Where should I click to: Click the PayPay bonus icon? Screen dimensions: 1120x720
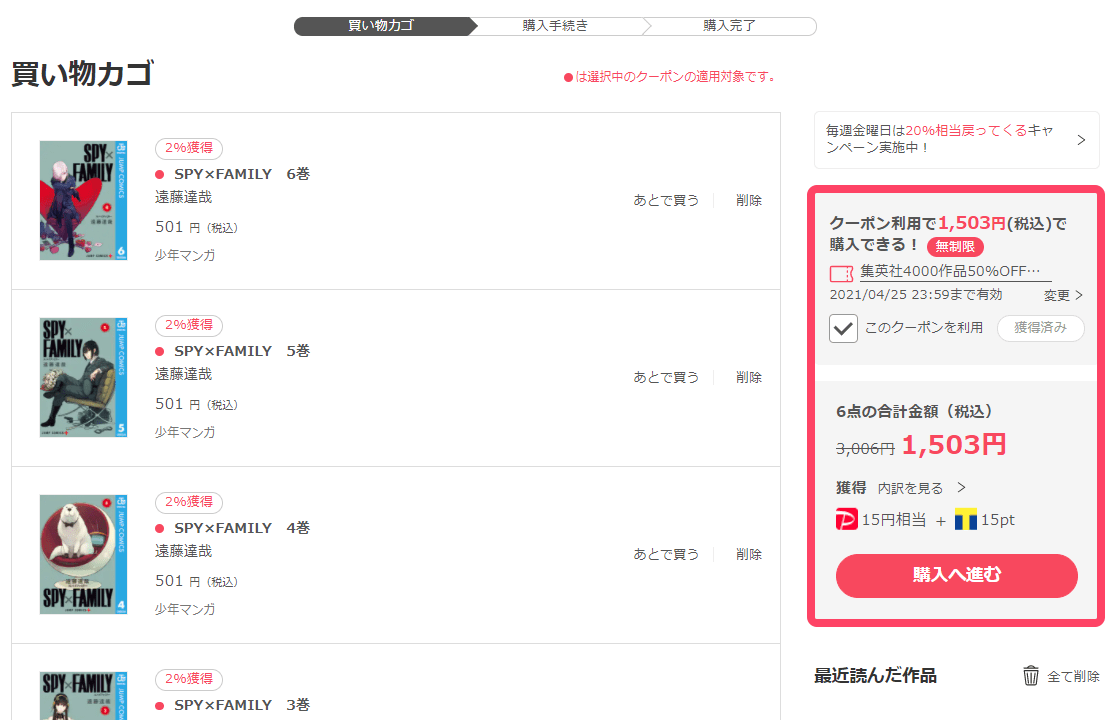pos(846,519)
